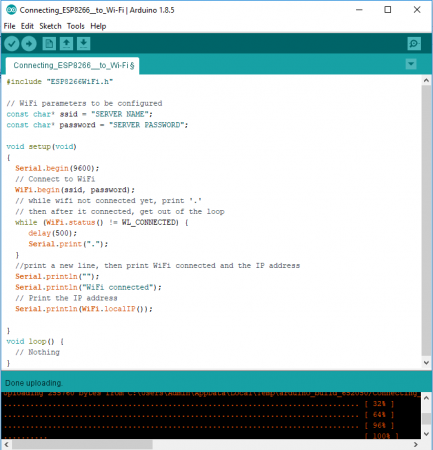This screenshot has width=433, height=450.
Task: Open the Help menu
Action: pos(98,26)
